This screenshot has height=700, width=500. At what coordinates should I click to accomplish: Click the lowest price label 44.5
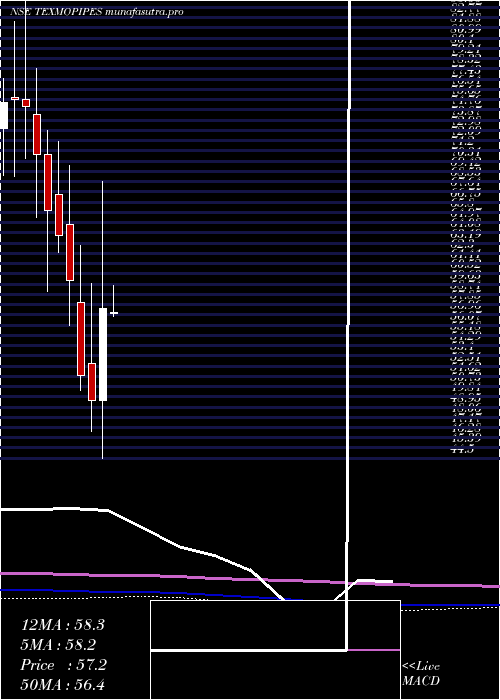[x=462, y=450]
